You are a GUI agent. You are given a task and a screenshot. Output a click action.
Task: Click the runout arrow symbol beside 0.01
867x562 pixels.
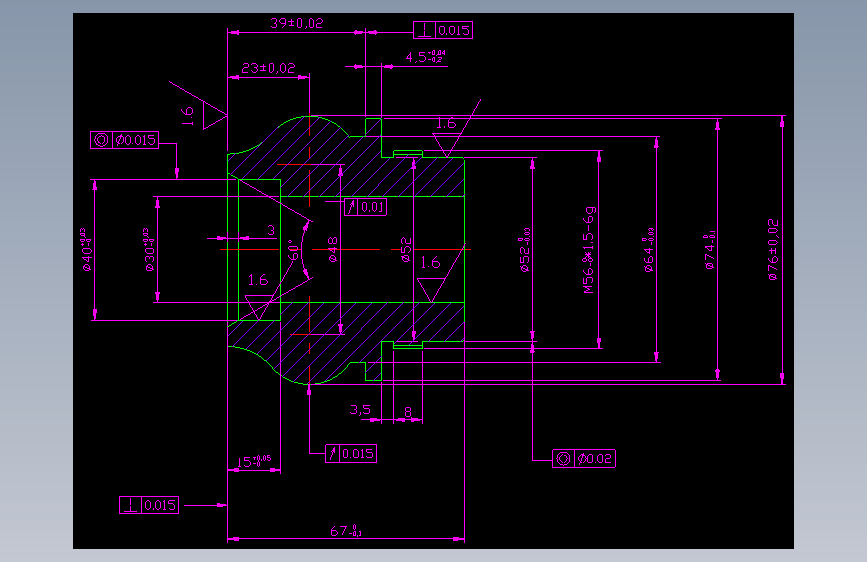351,207
